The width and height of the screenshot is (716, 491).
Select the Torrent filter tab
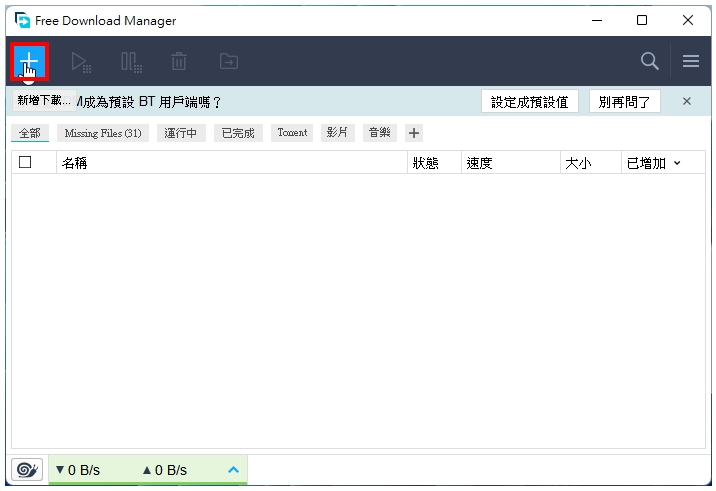[292, 133]
